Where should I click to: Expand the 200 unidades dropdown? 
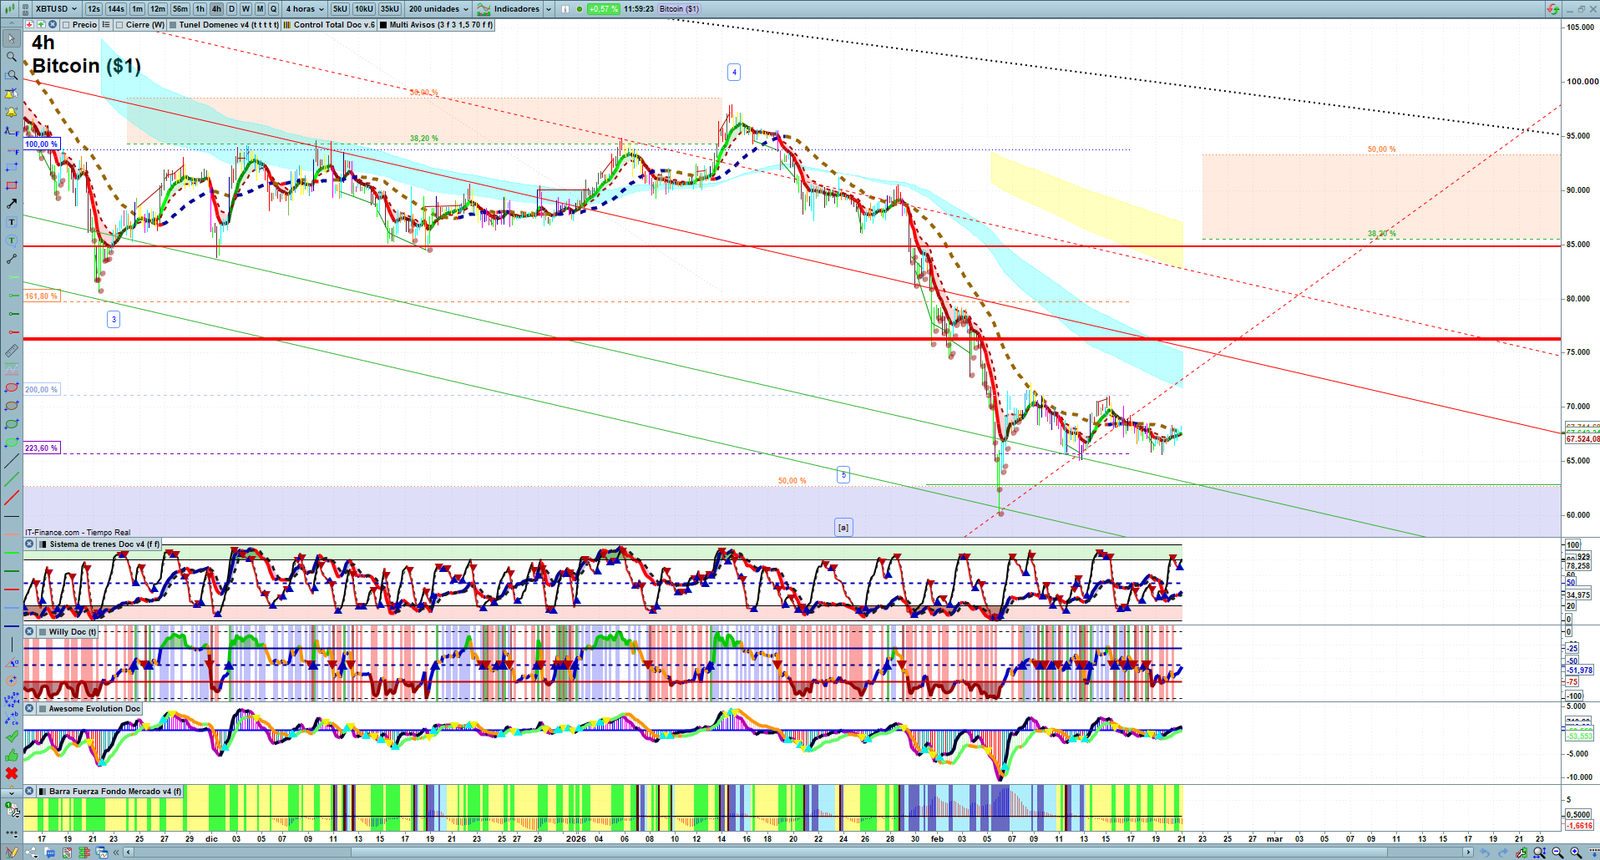point(438,9)
